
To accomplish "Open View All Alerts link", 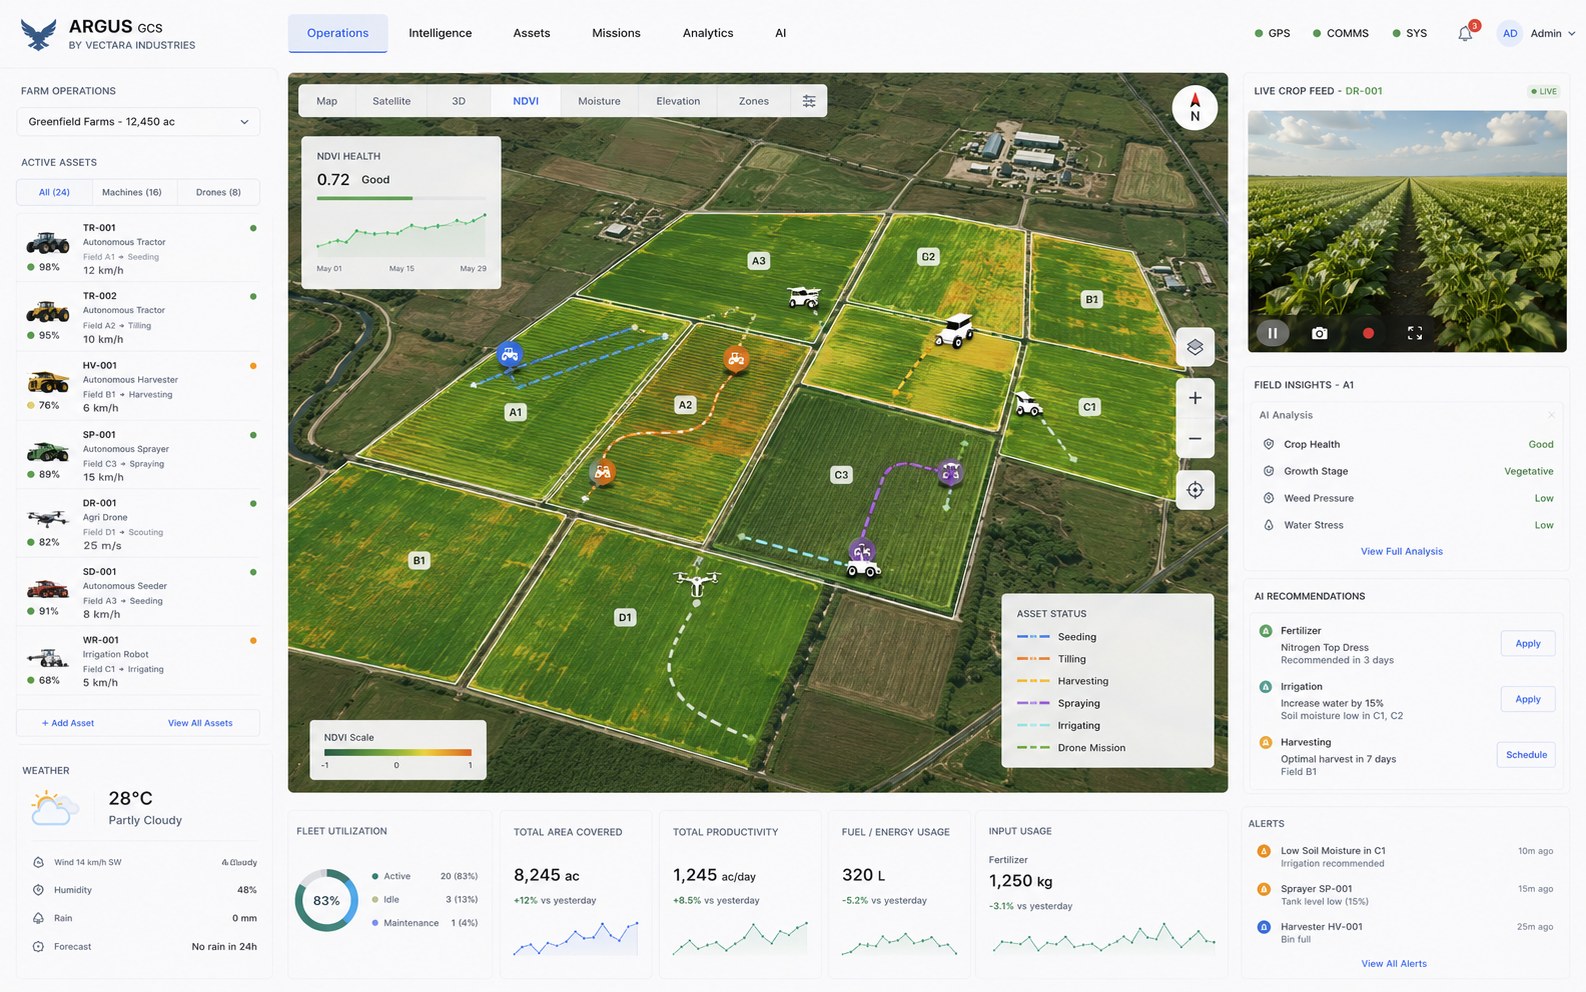I will pos(1394,964).
